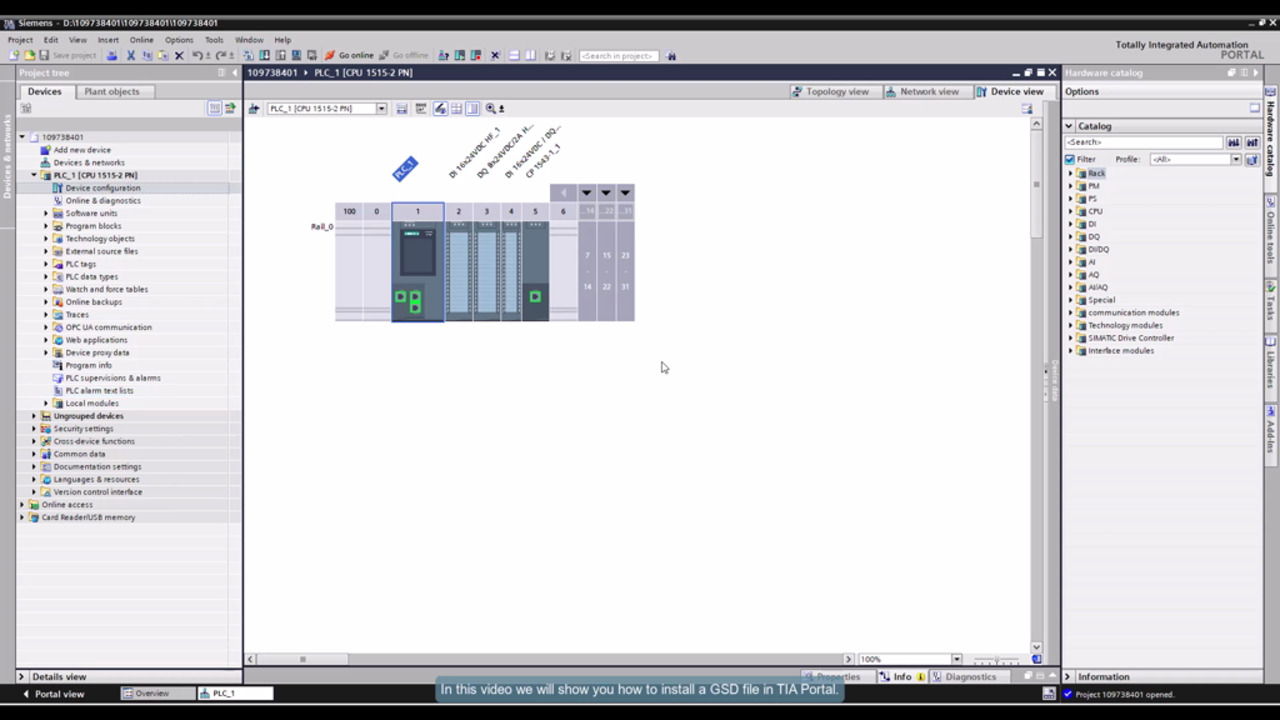Expand the Program blocks tree node
The image size is (1280, 720).
click(x=46, y=226)
